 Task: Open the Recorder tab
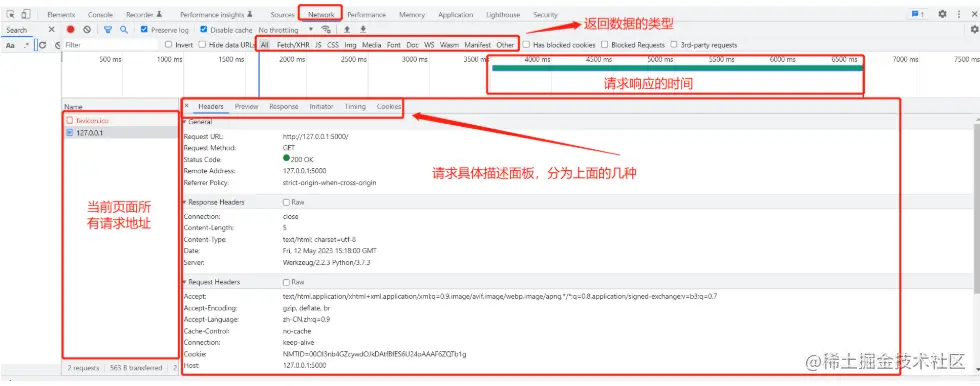pyautogui.click(x=144, y=14)
